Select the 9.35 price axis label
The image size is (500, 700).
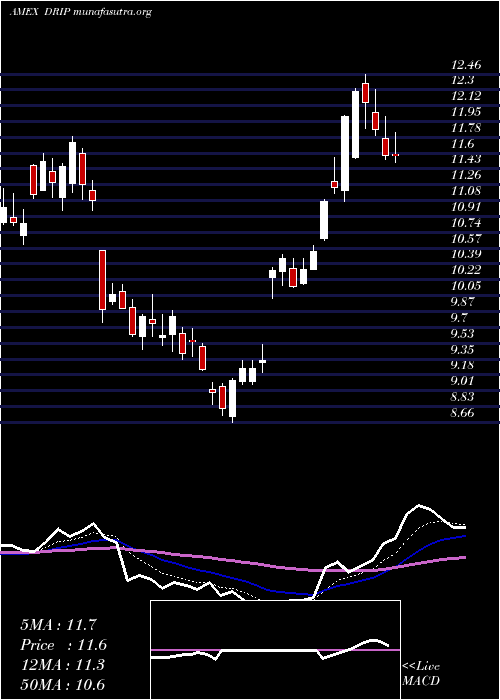[462, 349]
